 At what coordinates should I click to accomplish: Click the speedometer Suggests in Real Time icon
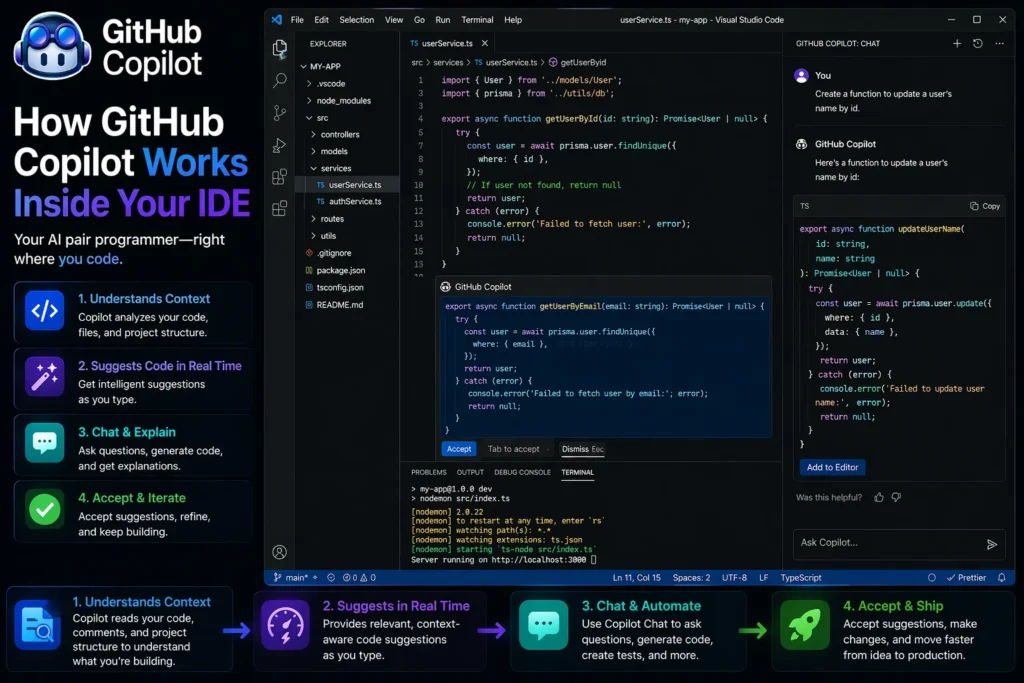[x=285, y=626]
